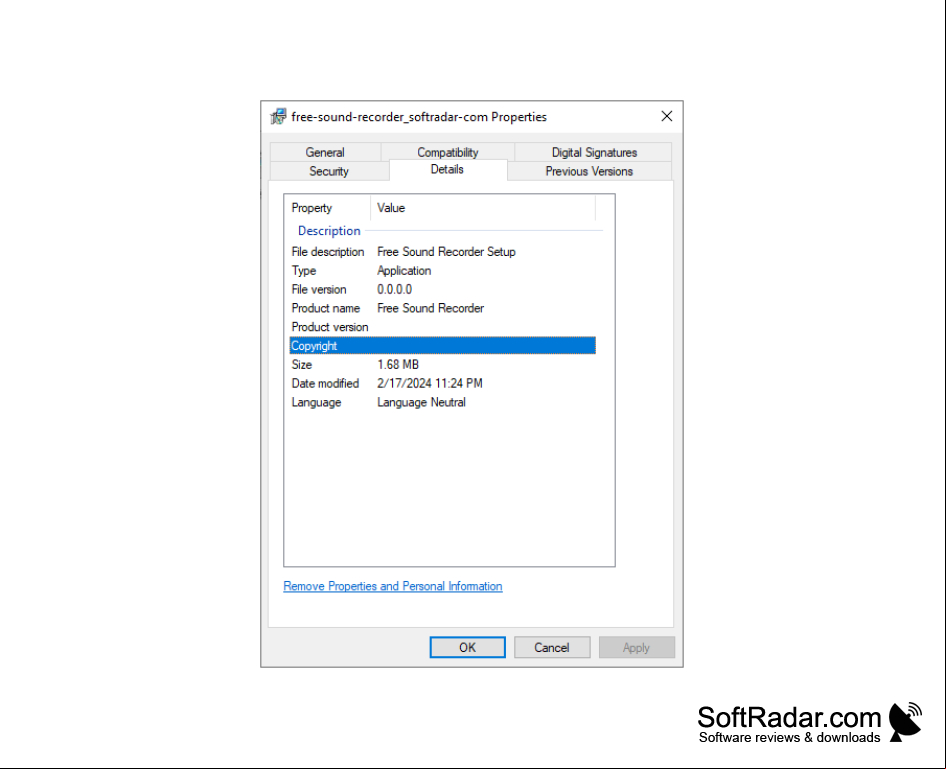Click the value Language Neutral
This screenshot has height=769, width=946.
pos(422,402)
